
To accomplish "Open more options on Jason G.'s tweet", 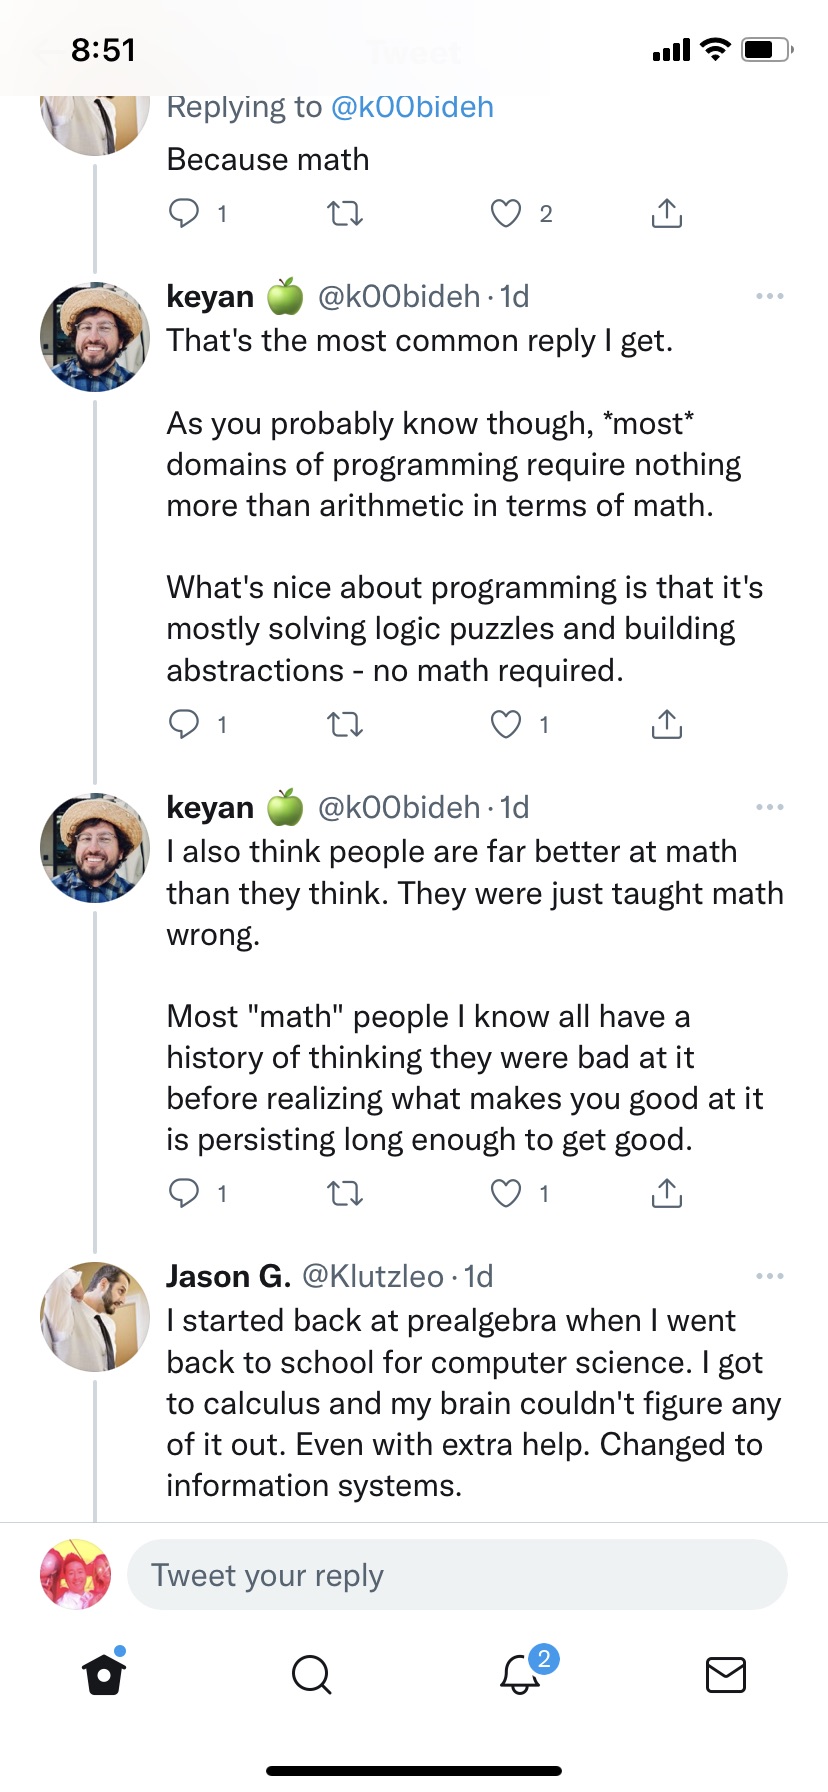I will (769, 1276).
